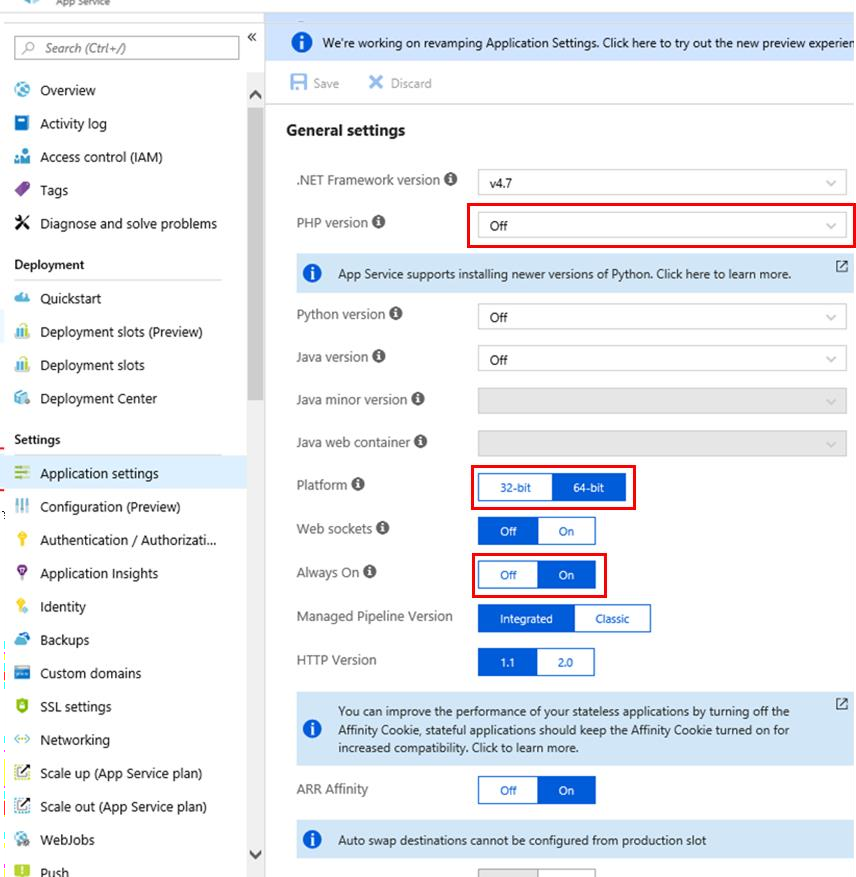Open the PHP version dropdown
The height and width of the screenshot is (877, 856).
coord(662,225)
